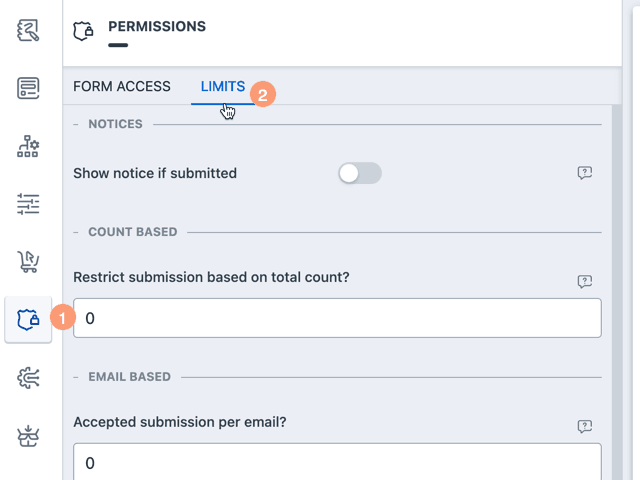The width and height of the screenshot is (640, 480).
Task: Open the sliders settings sidebar icon
Action: [28, 204]
